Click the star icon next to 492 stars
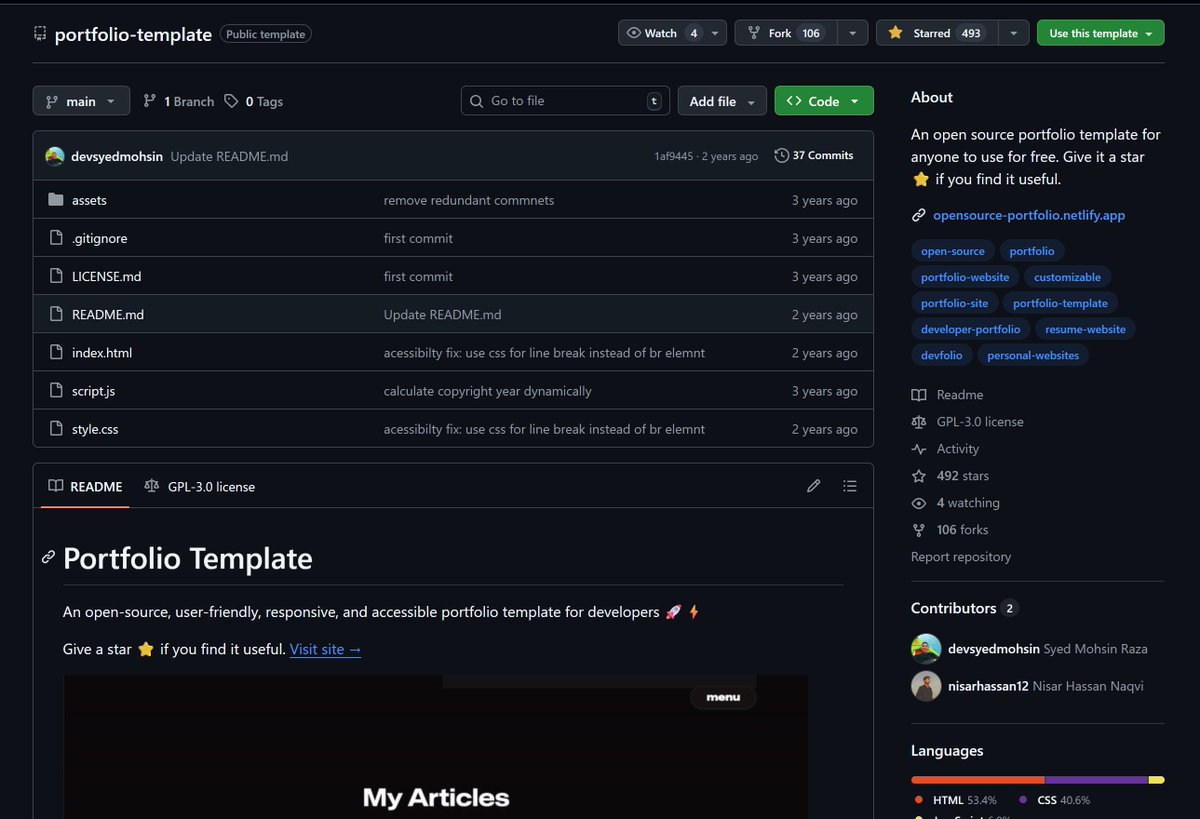 click(919, 476)
